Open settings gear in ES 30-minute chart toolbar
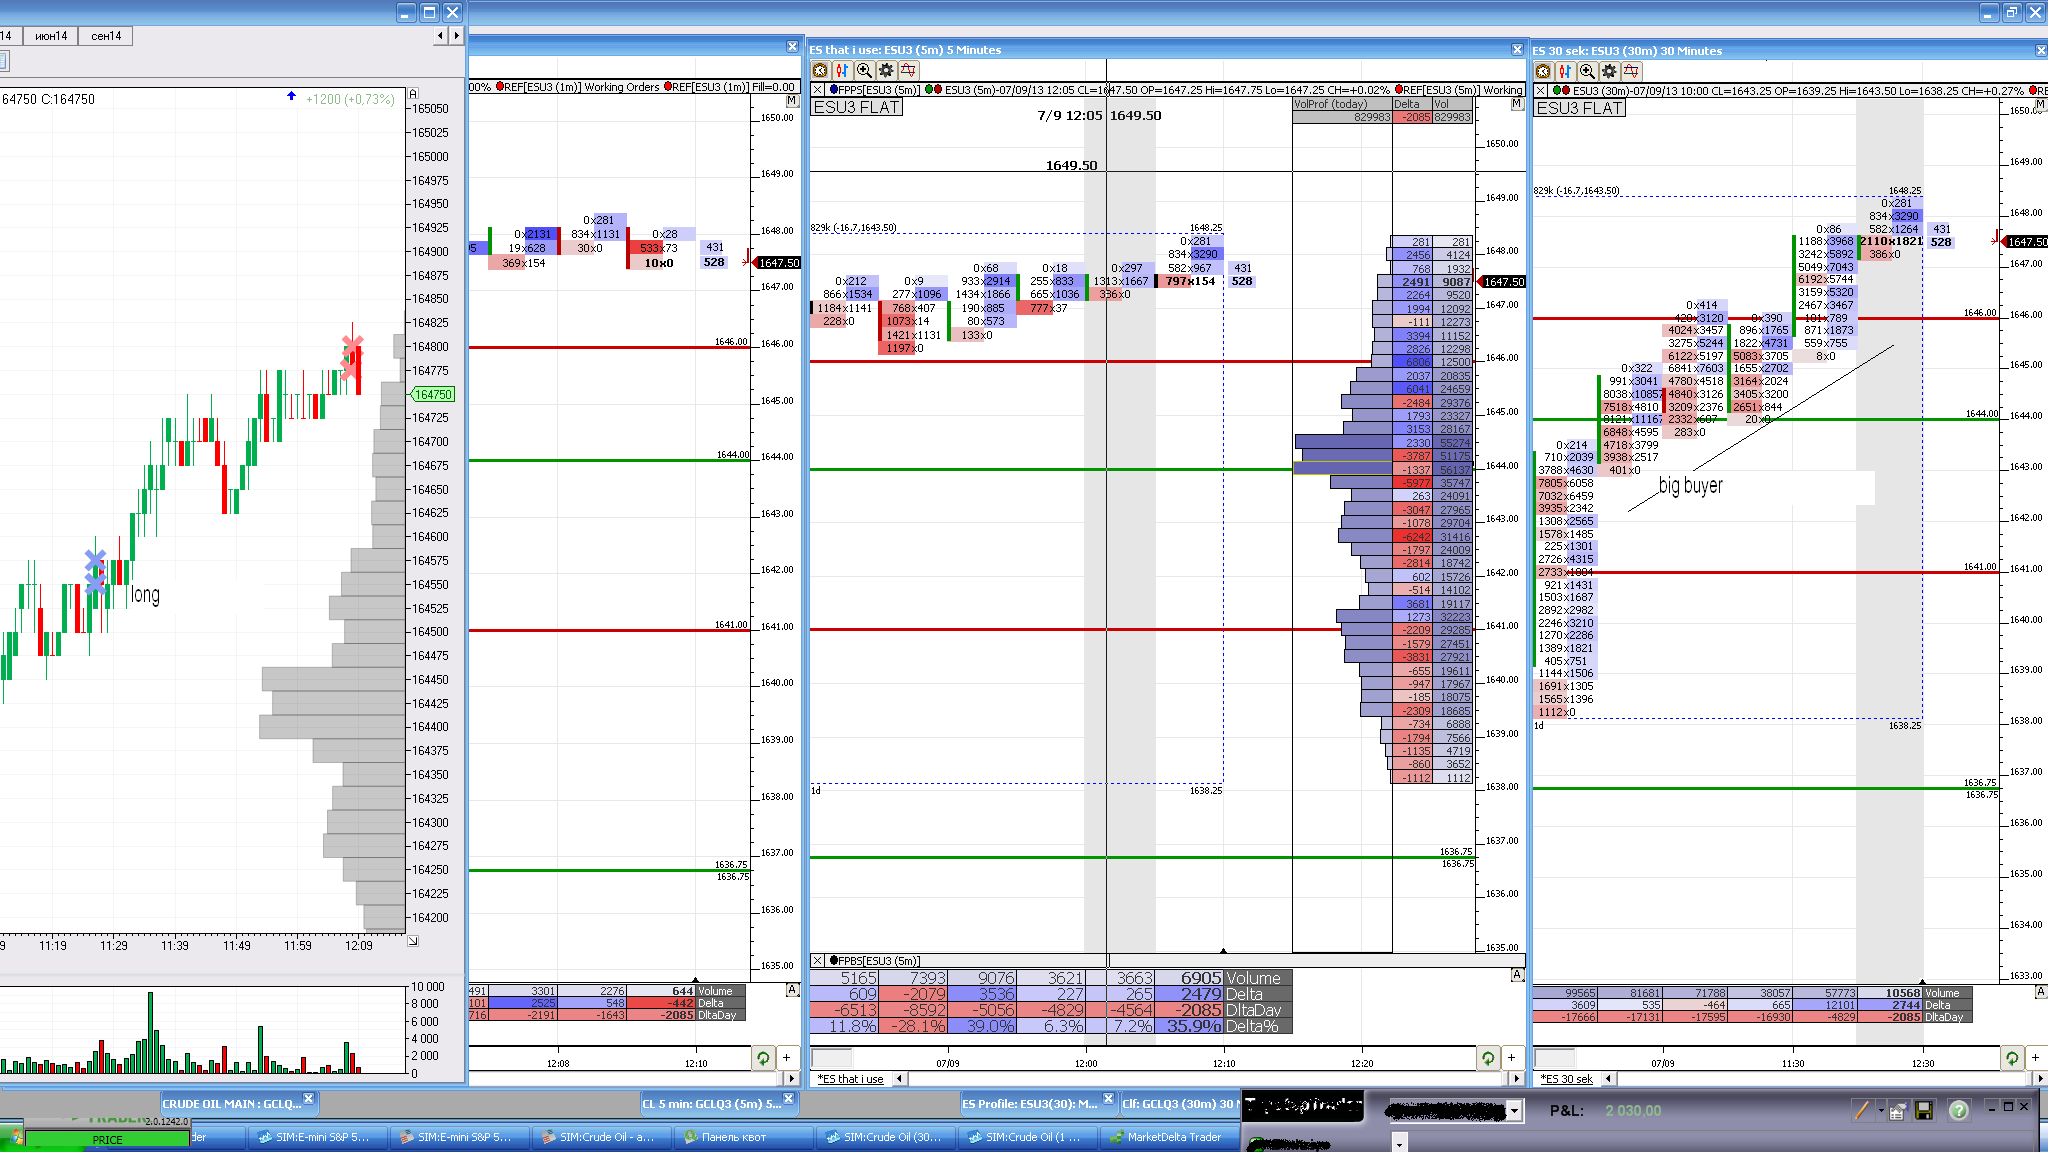This screenshot has width=2048, height=1152. 1609,71
